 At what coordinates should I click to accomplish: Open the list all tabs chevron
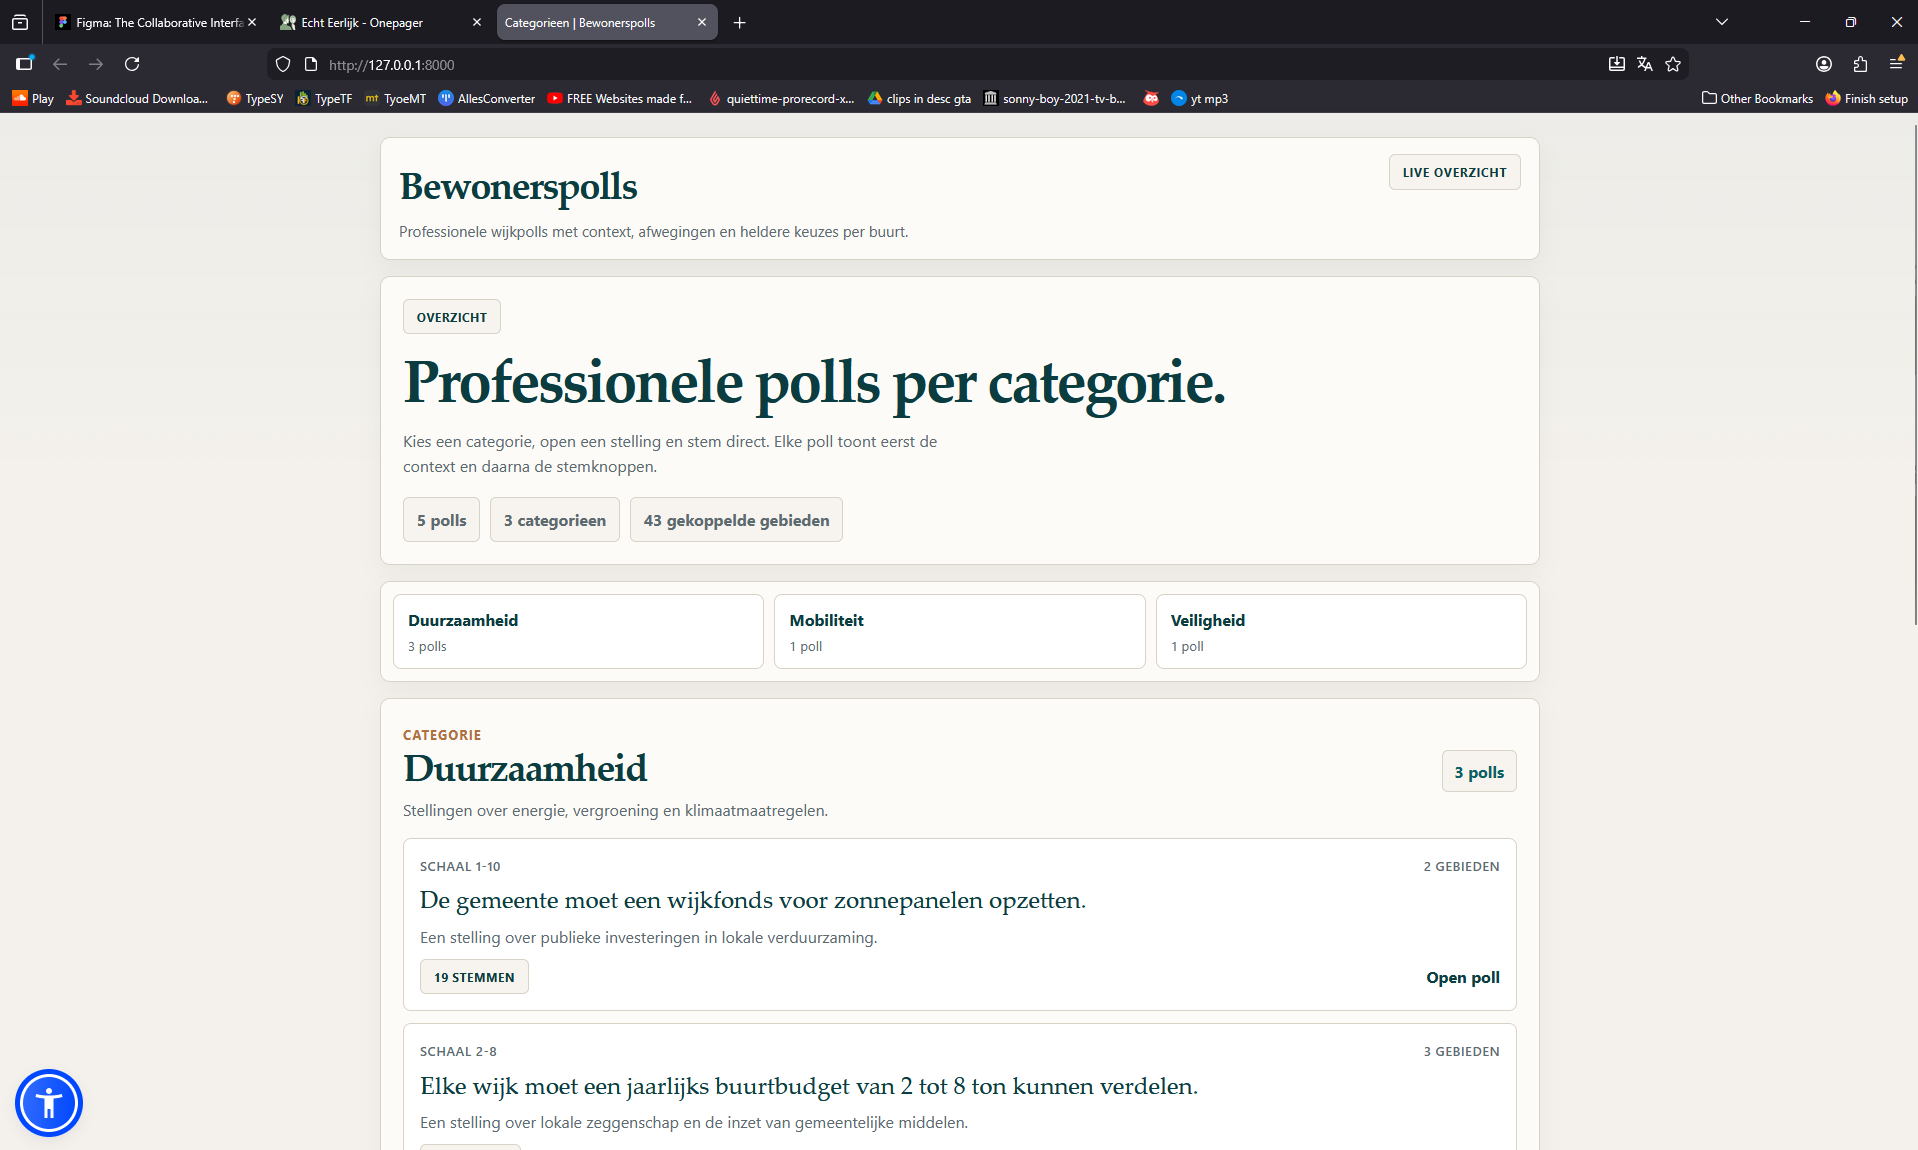point(1721,21)
